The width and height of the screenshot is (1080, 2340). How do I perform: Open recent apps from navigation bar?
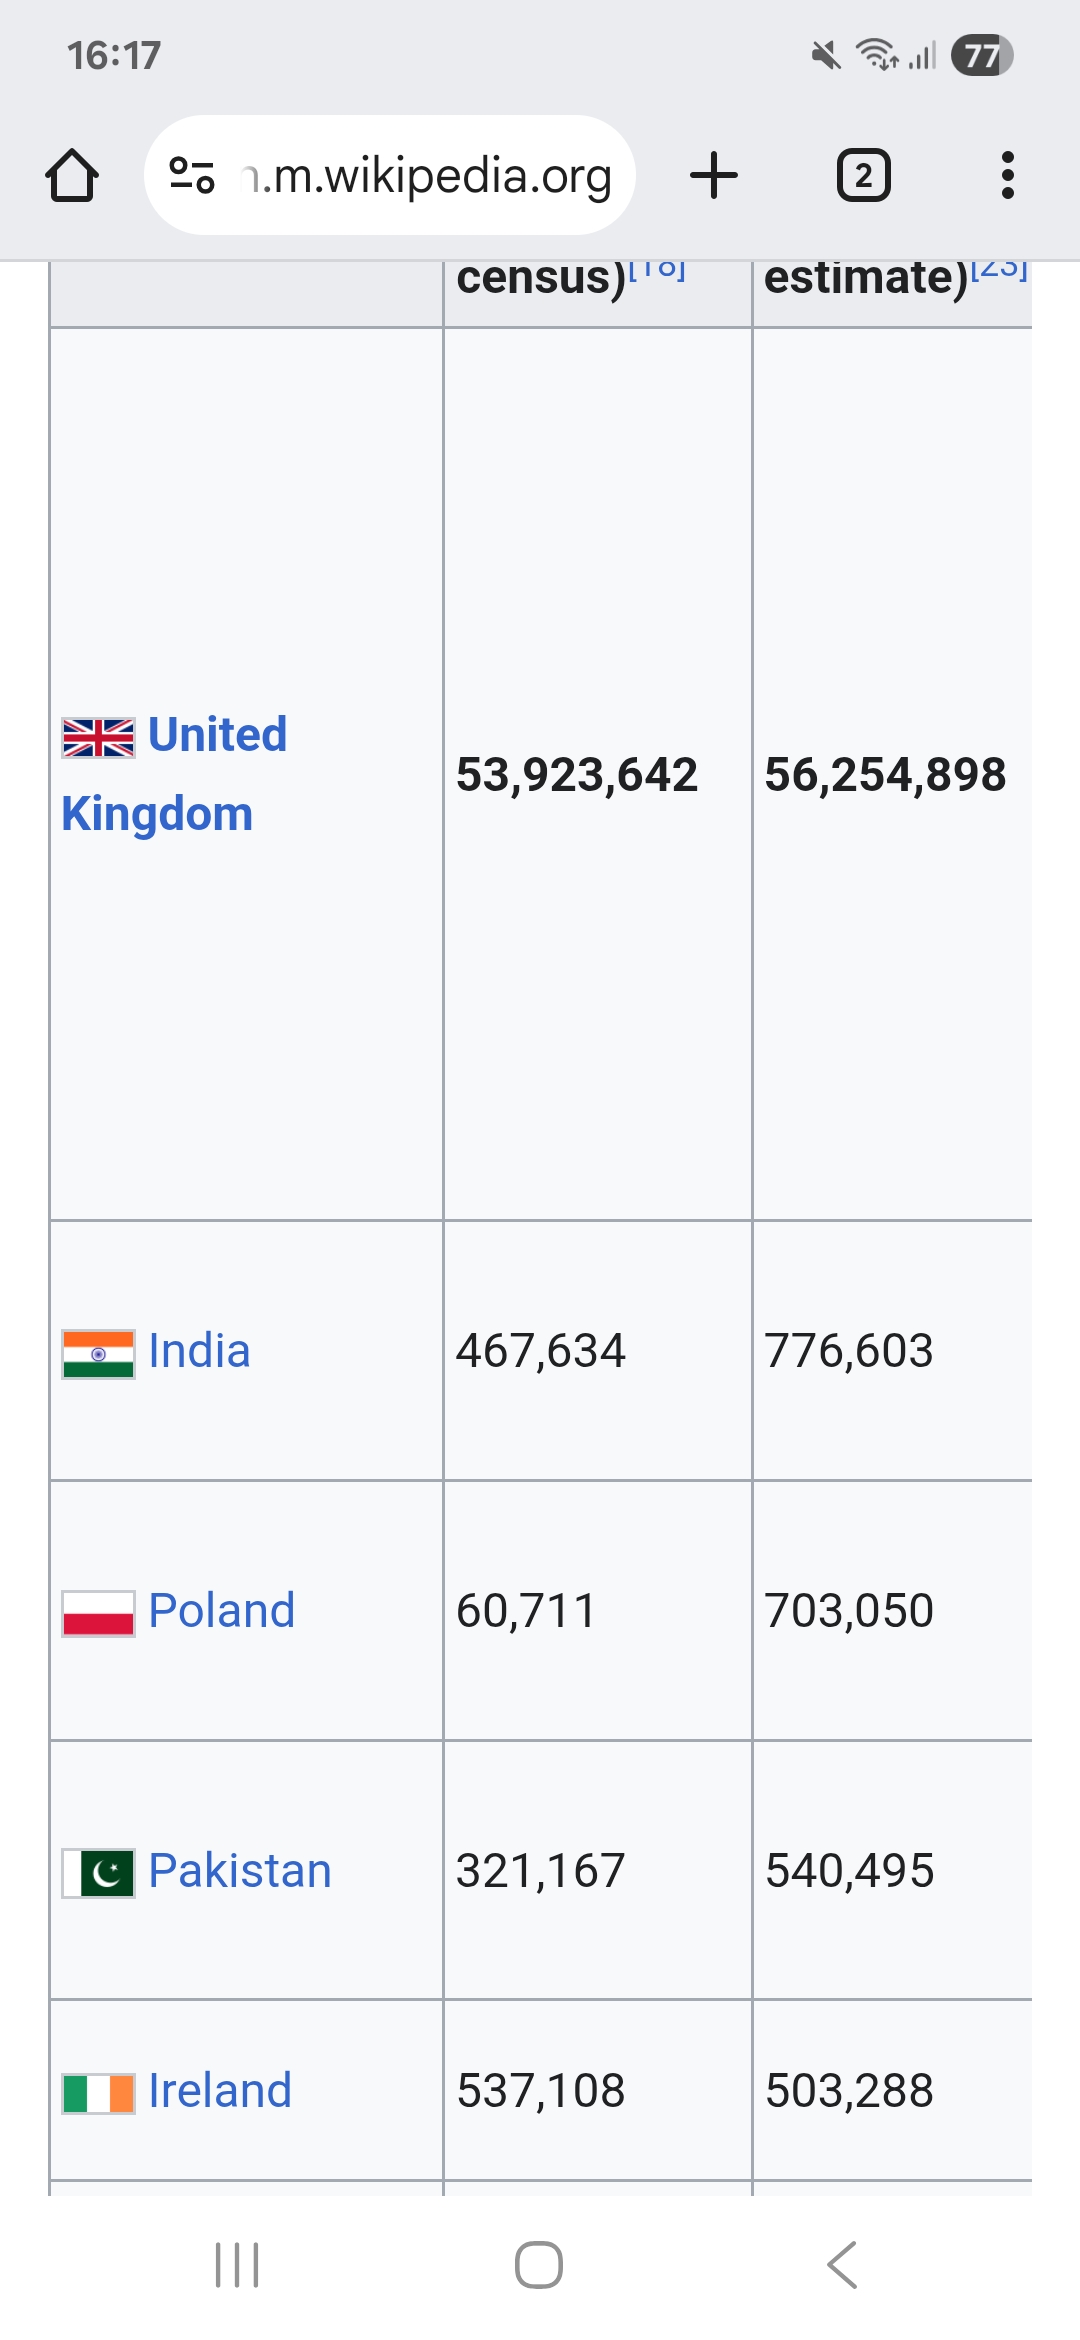(x=237, y=2264)
